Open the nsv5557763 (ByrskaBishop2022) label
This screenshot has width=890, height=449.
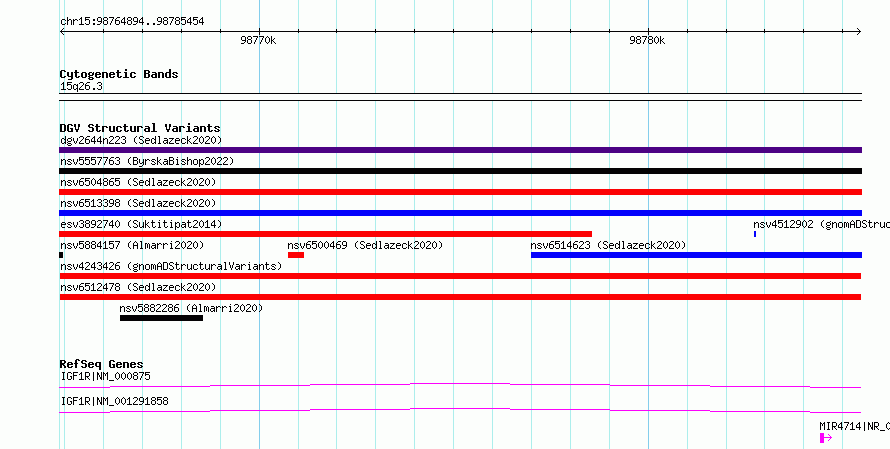[x=147, y=161]
